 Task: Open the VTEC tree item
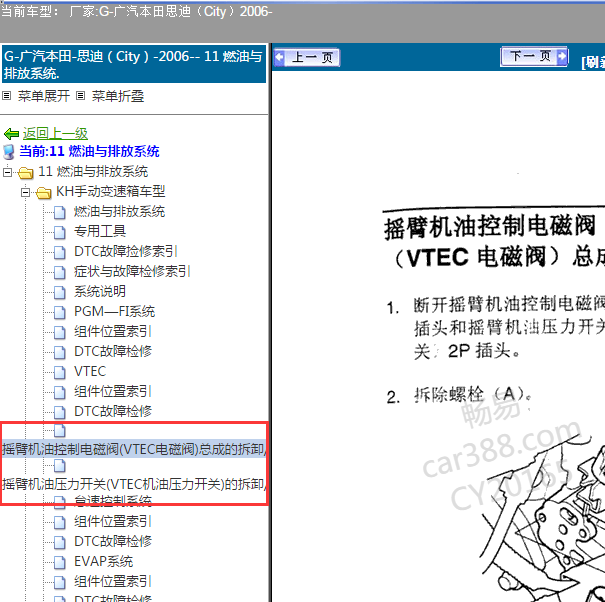click(x=90, y=371)
